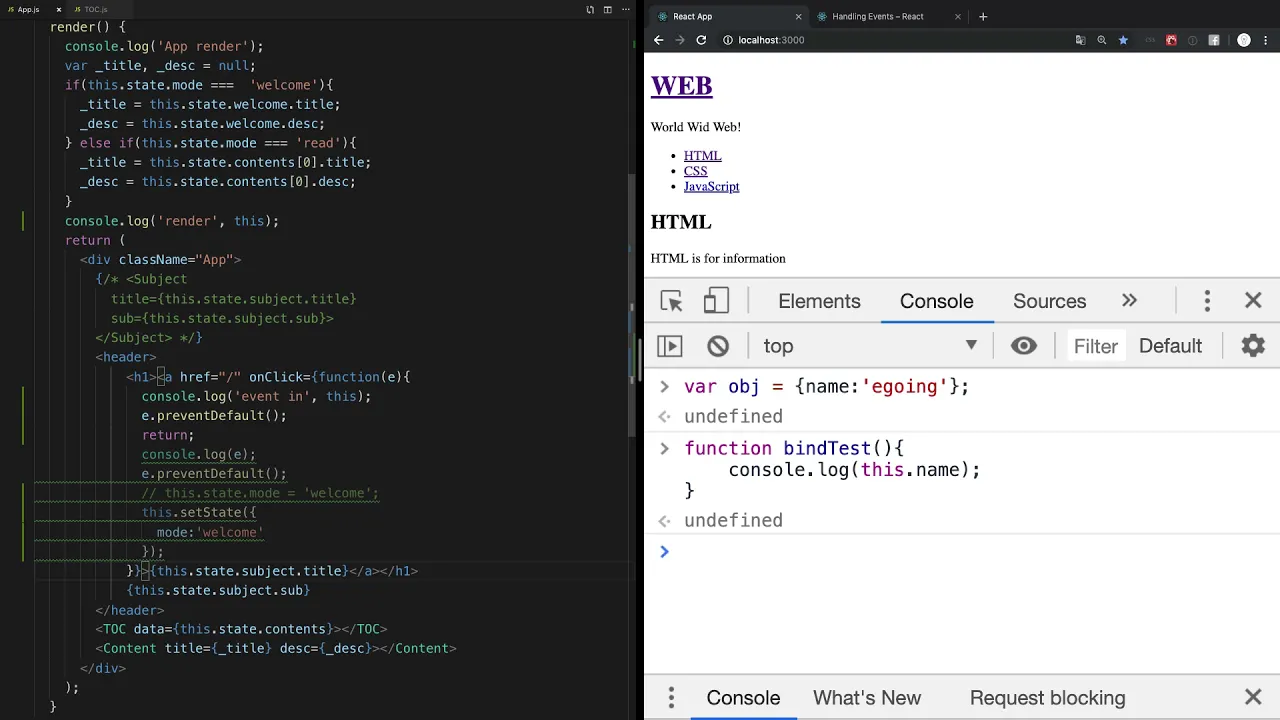The image size is (1280, 720).
Task: Switch to the App.js editor tab
Action: [x=27, y=9]
